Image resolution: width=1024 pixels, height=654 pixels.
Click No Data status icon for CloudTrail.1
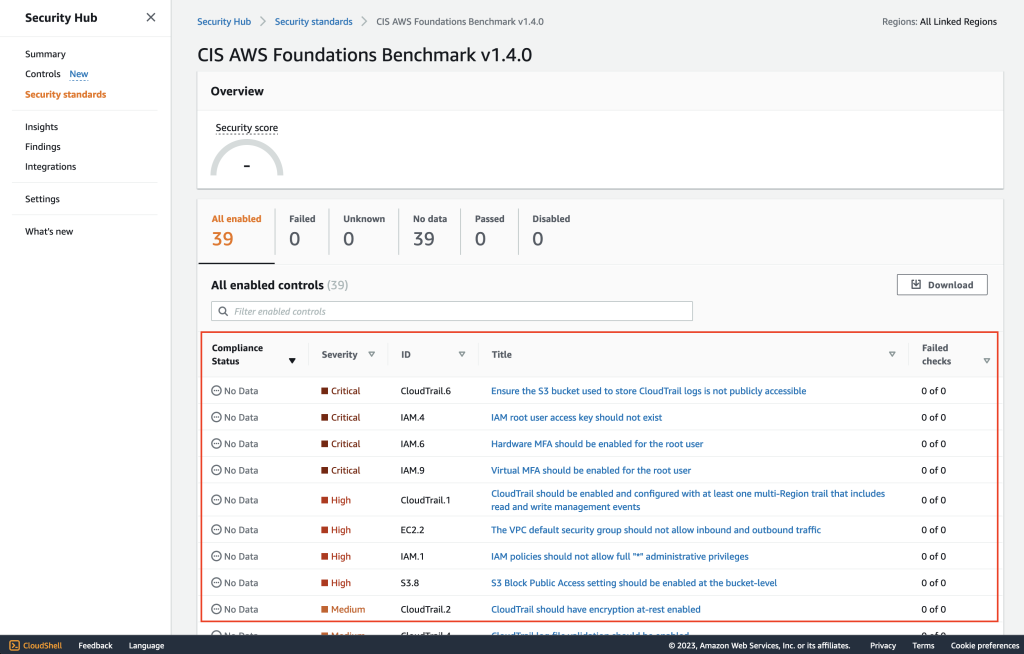point(216,500)
